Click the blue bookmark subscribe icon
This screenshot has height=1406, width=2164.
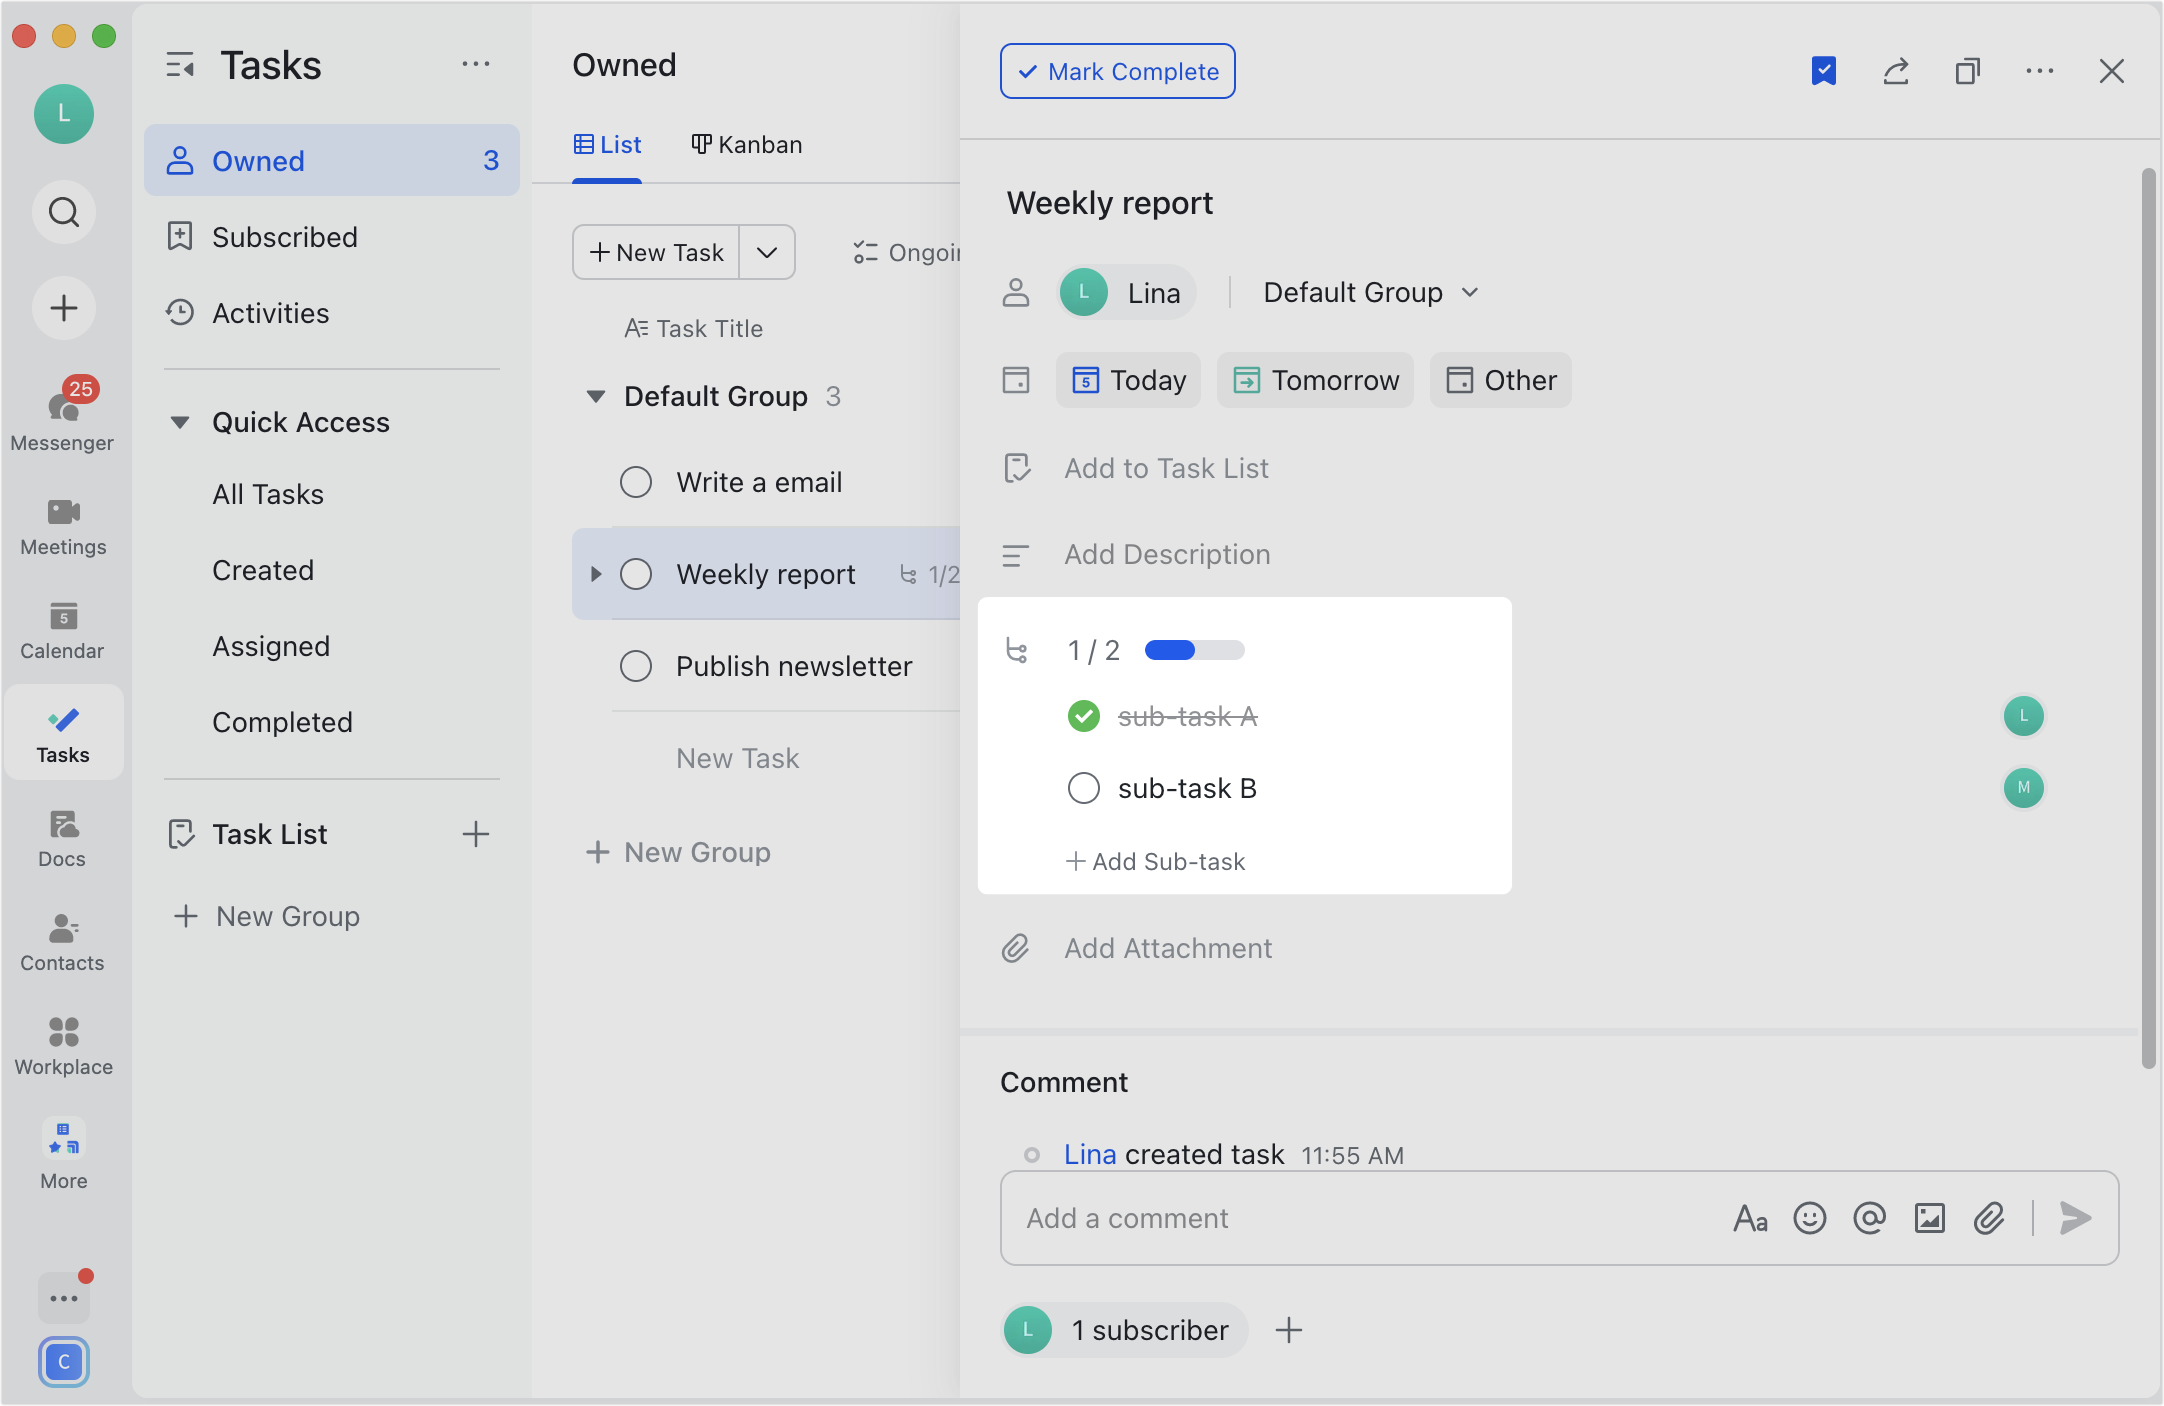click(x=1824, y=72)
